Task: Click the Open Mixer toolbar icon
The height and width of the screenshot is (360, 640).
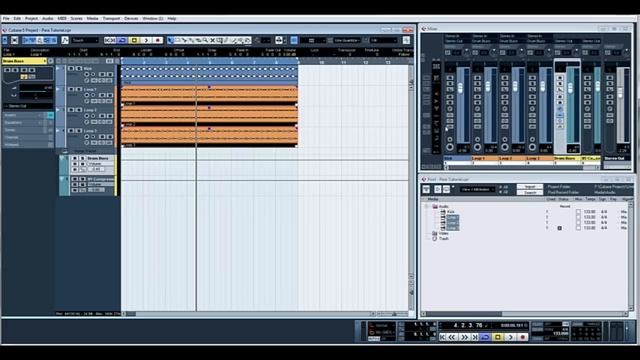Action: click(53, 40)
